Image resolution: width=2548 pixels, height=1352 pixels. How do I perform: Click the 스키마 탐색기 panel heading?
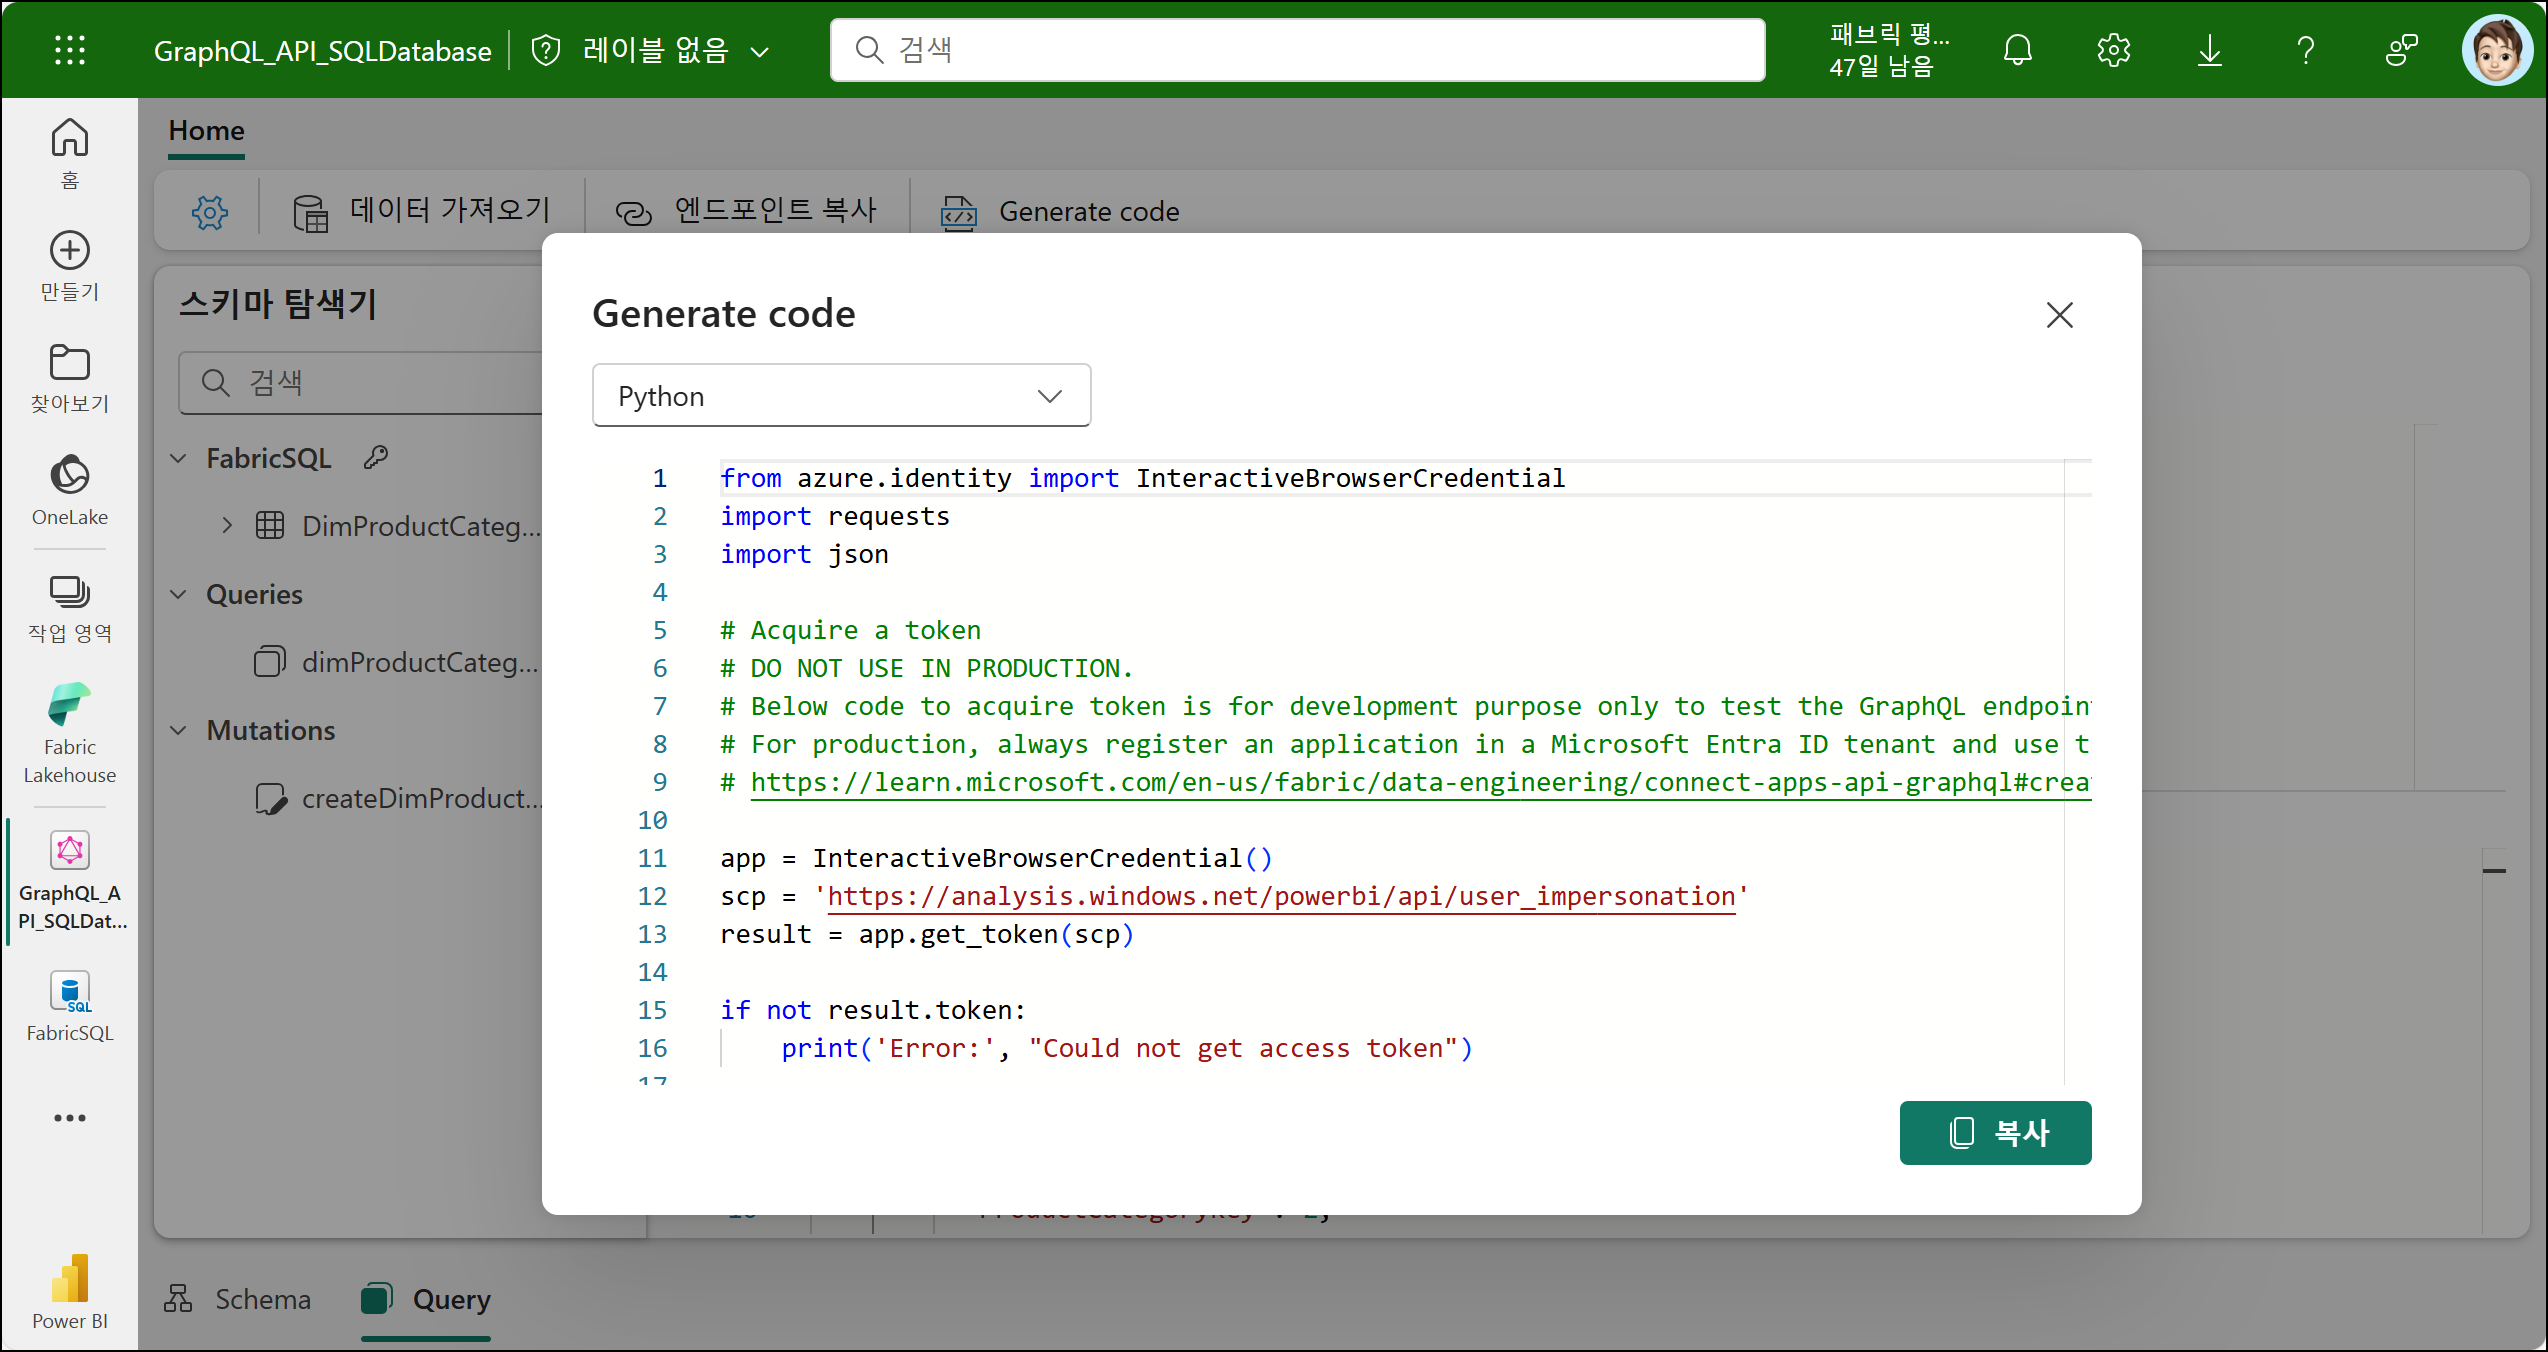[278, 303]
